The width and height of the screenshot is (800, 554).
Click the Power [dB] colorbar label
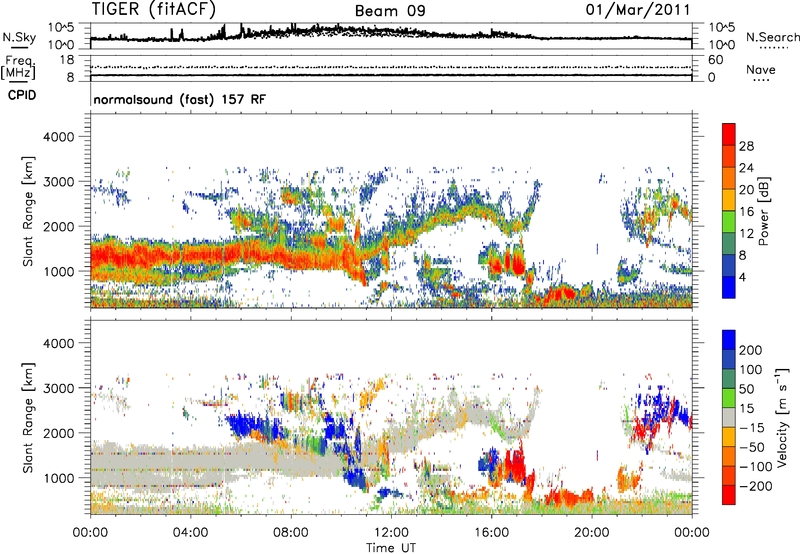pos(763,211)
